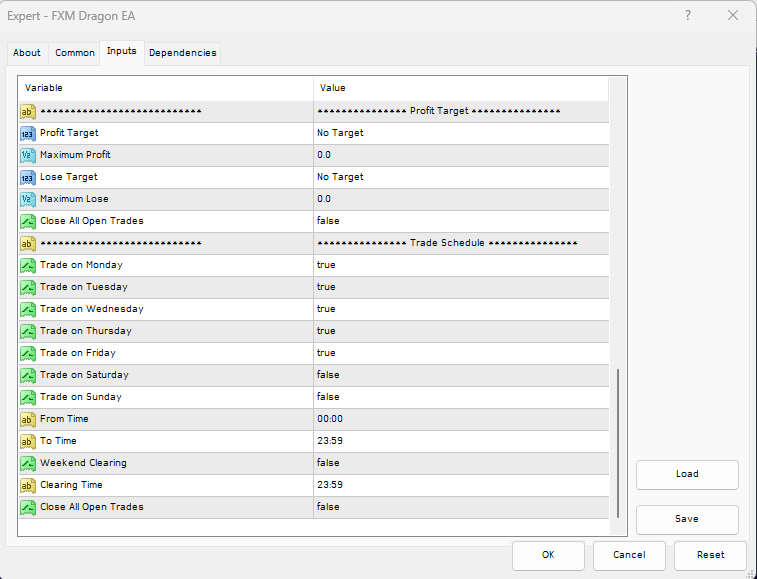The image size is (757, 579).
Task: Click the boolean icon next to Trade on Sunday
Action: [x=28, y=397]
